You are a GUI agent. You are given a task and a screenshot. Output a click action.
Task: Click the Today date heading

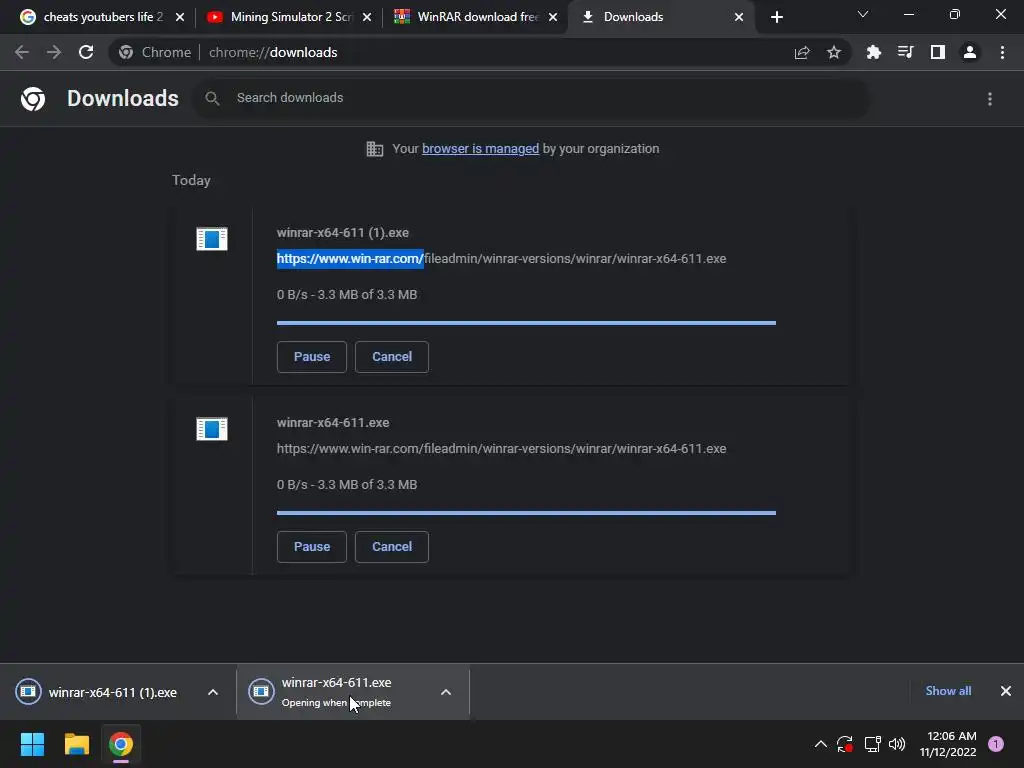pos(191,180)
